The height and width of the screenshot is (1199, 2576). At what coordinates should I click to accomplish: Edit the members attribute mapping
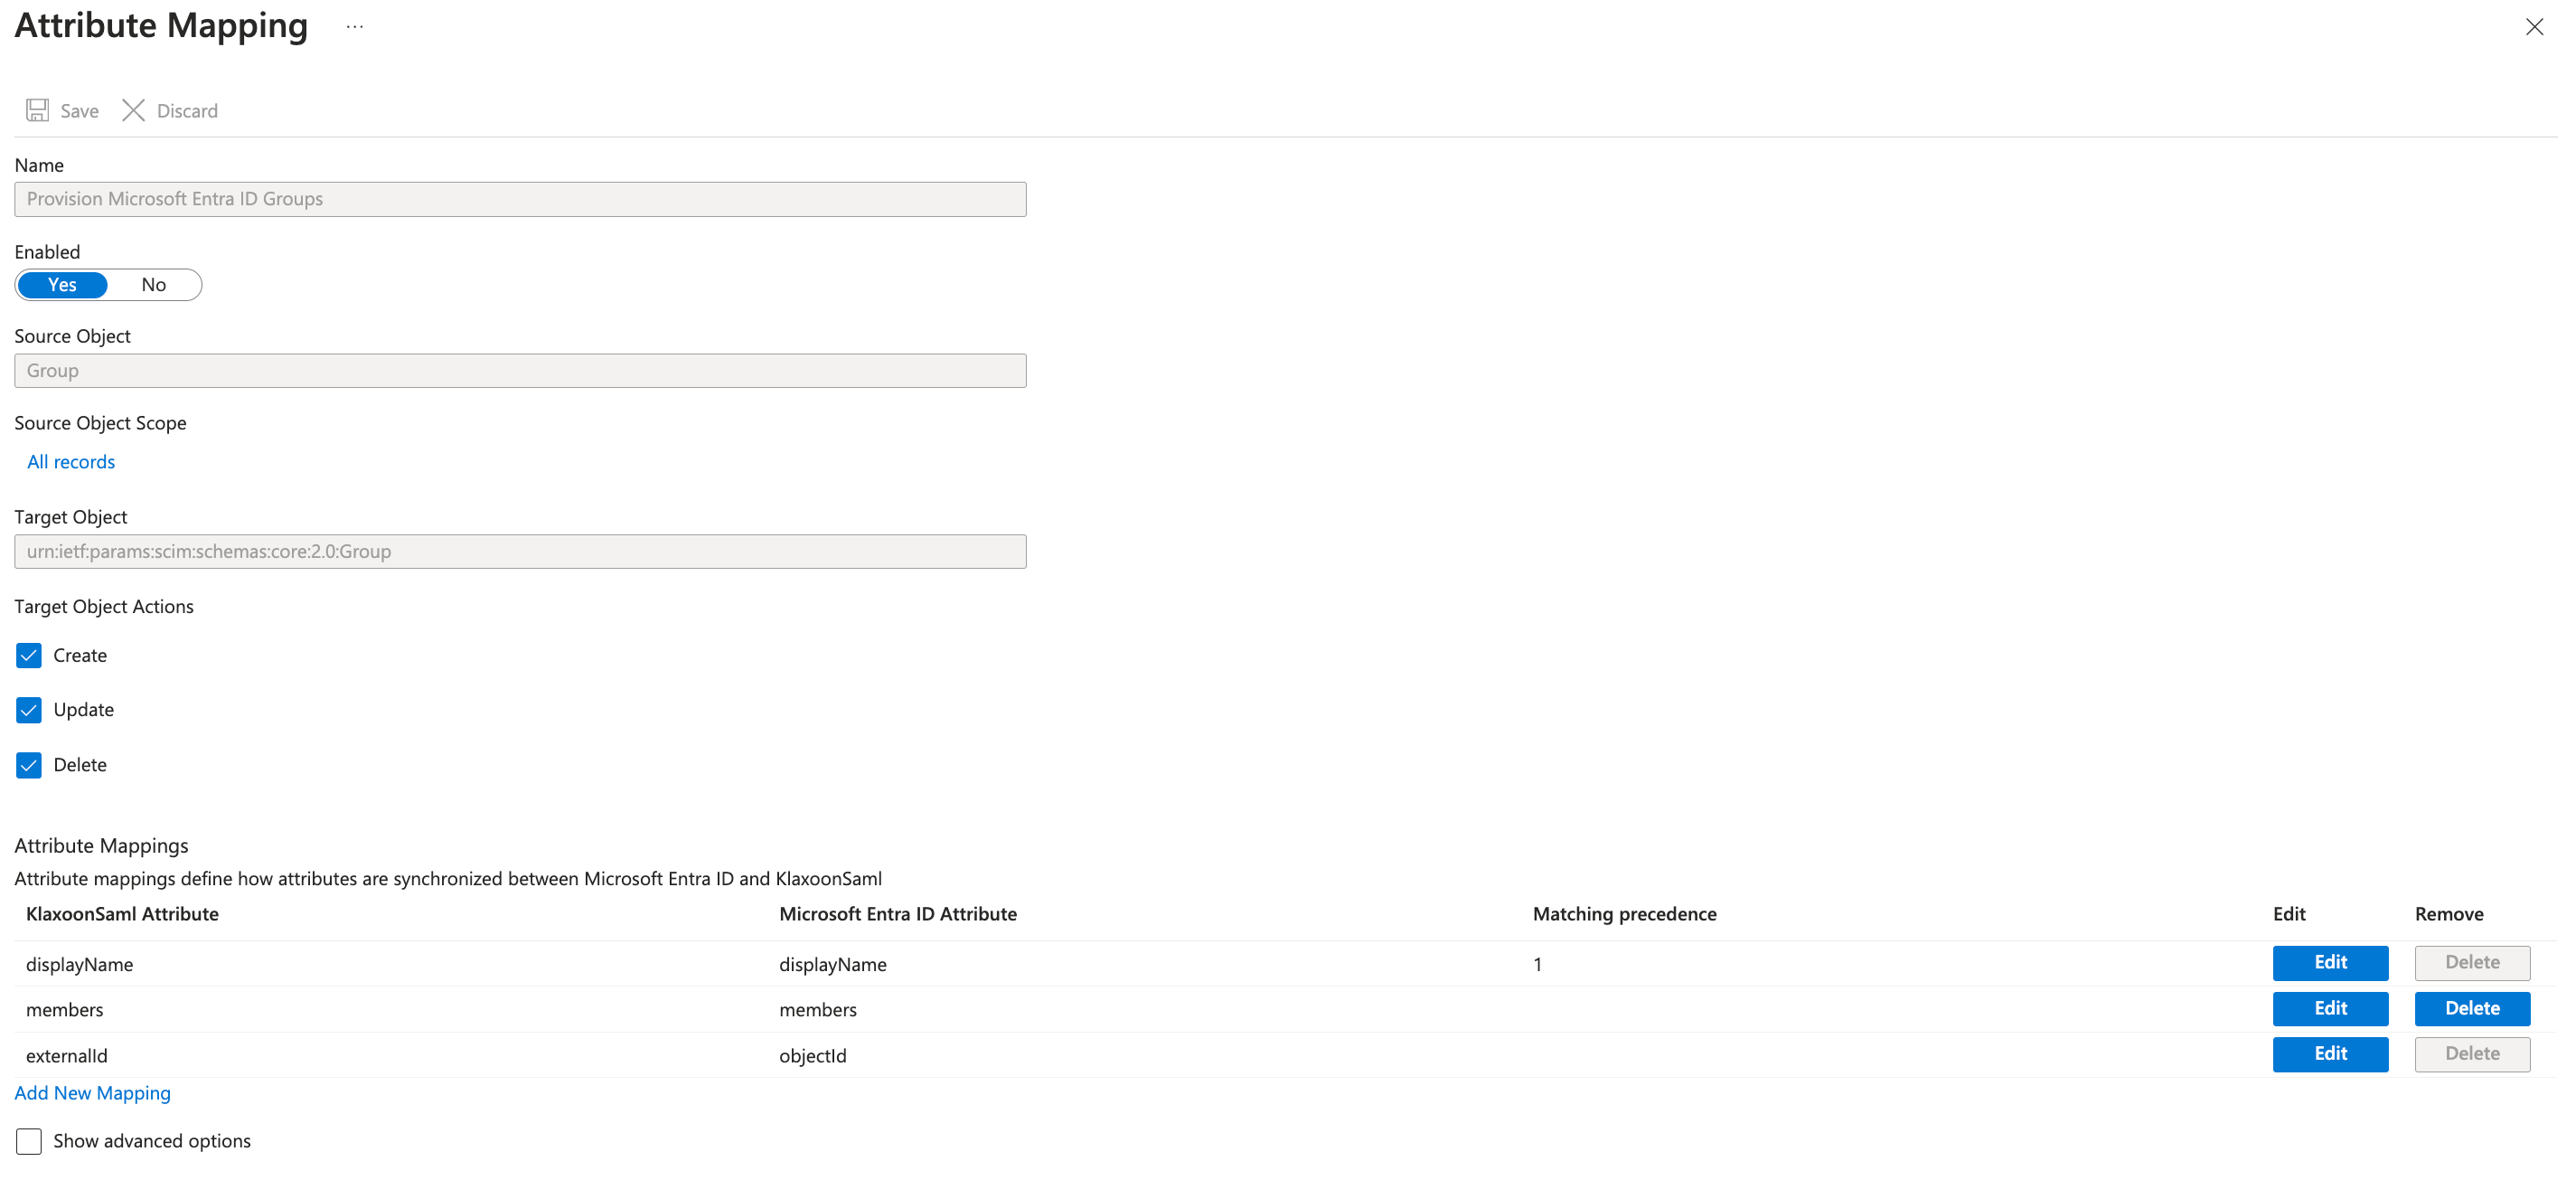tap(2329, 1009)
